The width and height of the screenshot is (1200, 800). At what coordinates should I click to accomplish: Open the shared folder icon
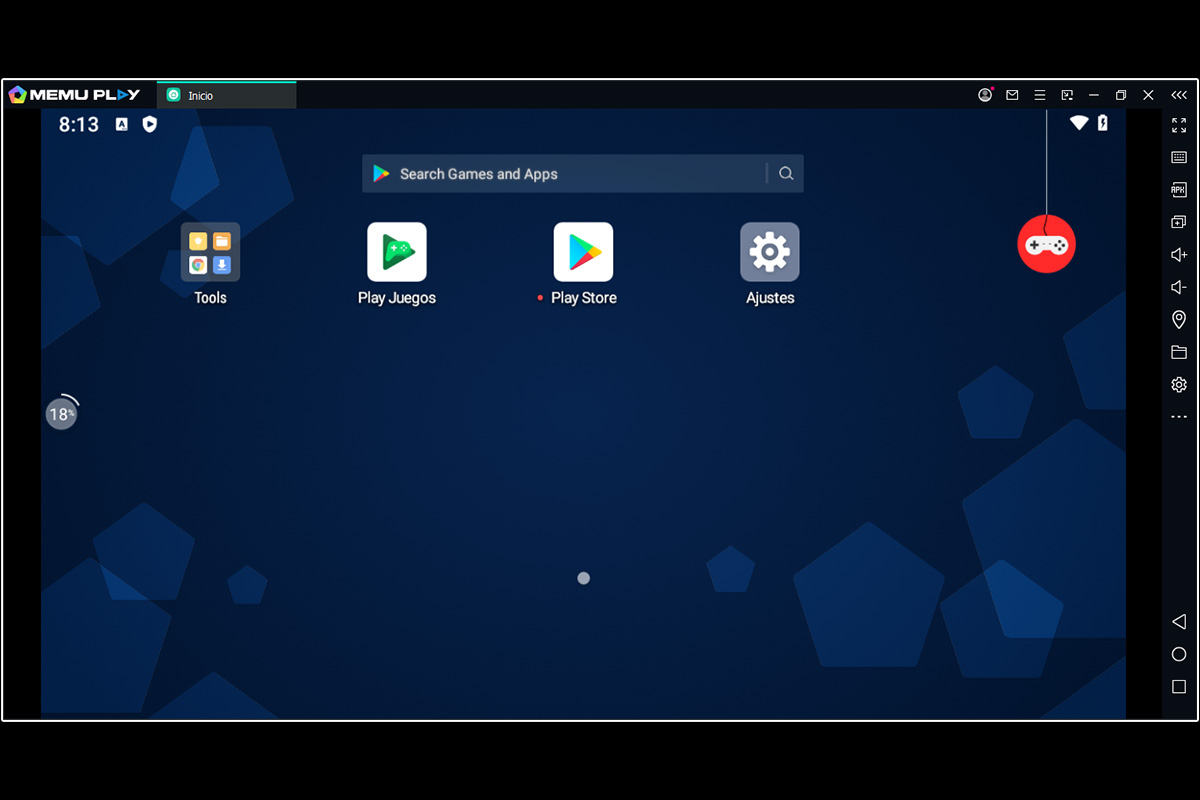(1179, 352)
